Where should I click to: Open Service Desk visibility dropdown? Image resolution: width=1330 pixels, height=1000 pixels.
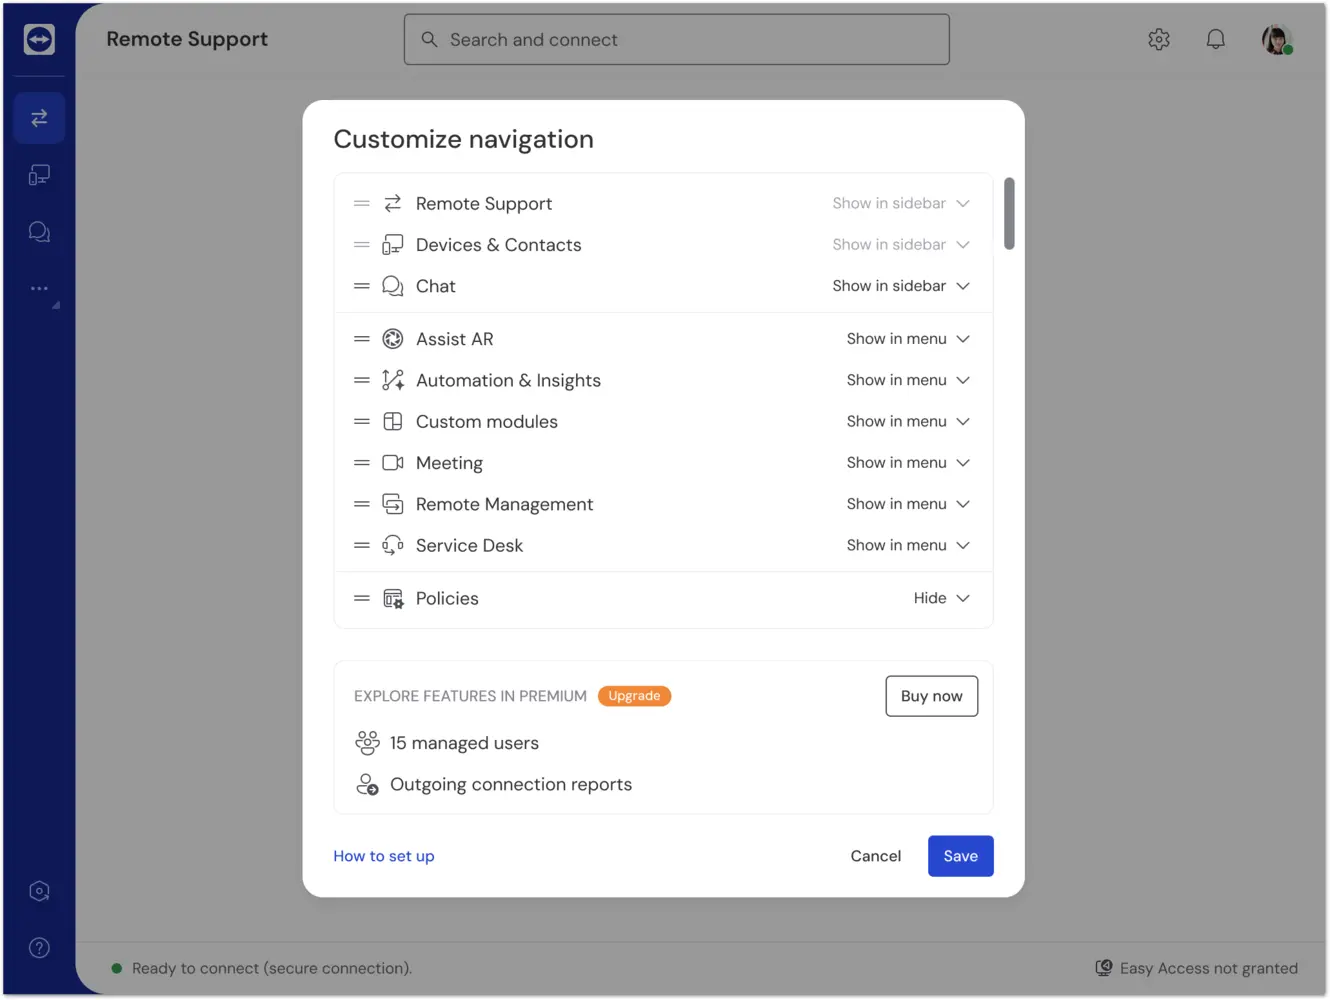[908, 545]
